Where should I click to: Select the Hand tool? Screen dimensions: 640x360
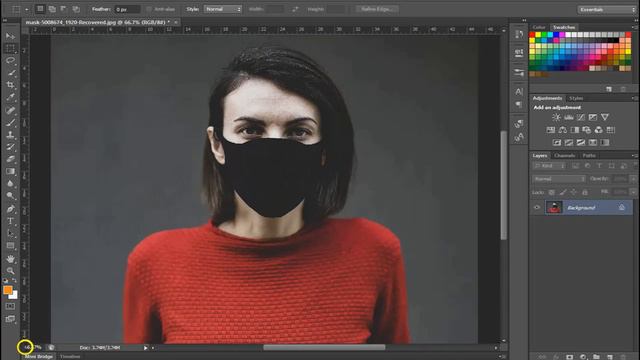(x=10, y=259)
